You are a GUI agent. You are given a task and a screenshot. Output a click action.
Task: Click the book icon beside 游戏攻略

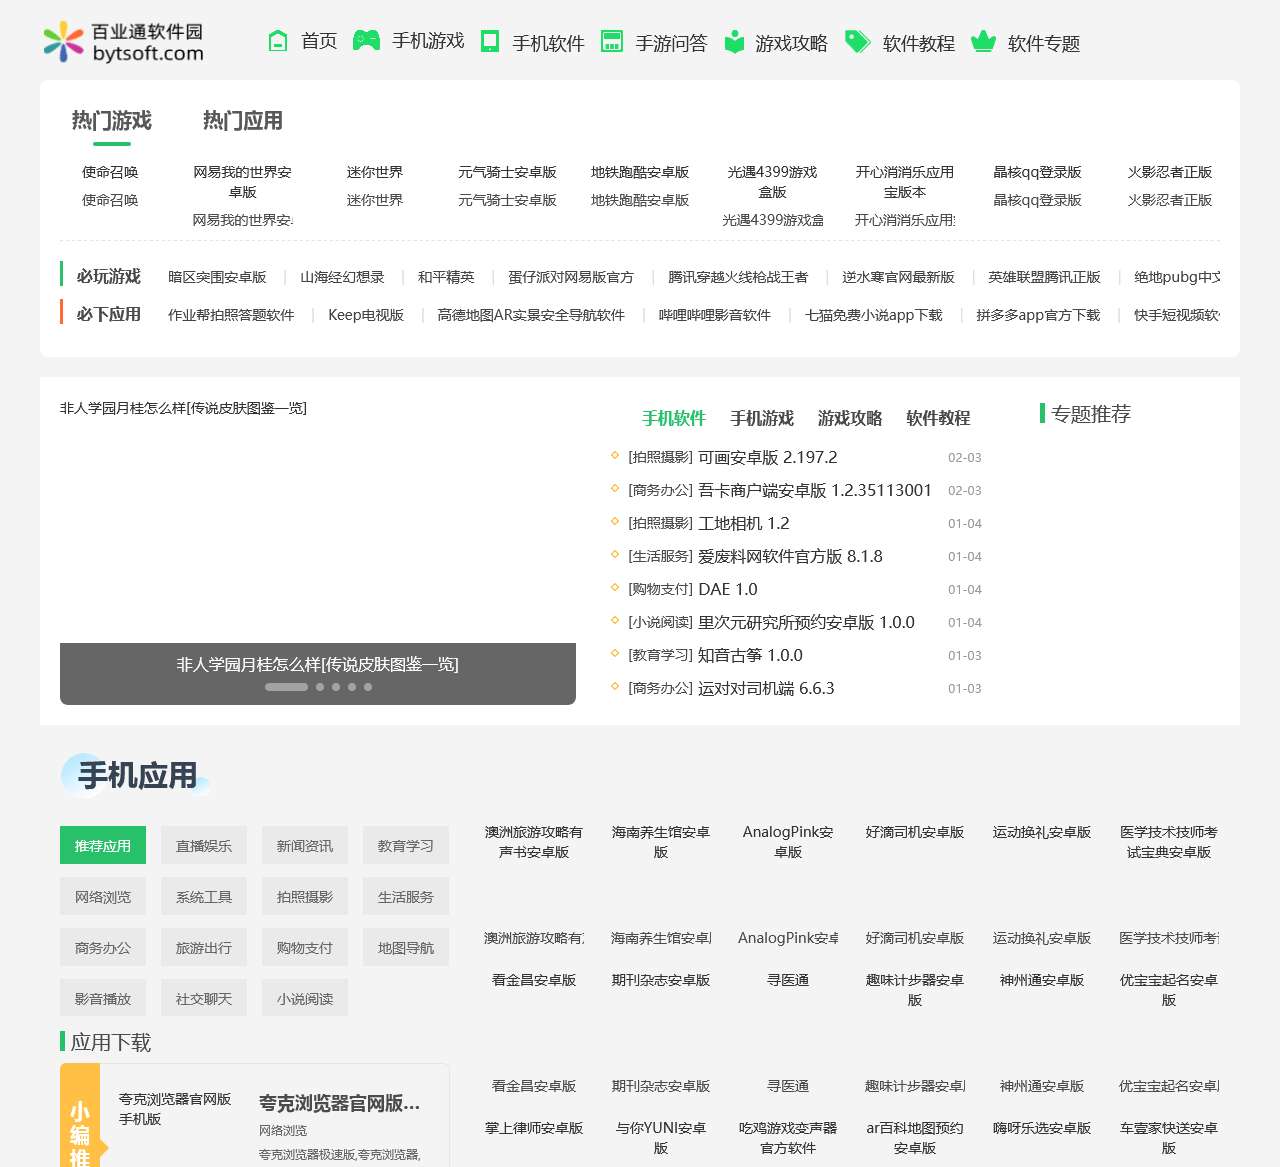tap(734, 42)
